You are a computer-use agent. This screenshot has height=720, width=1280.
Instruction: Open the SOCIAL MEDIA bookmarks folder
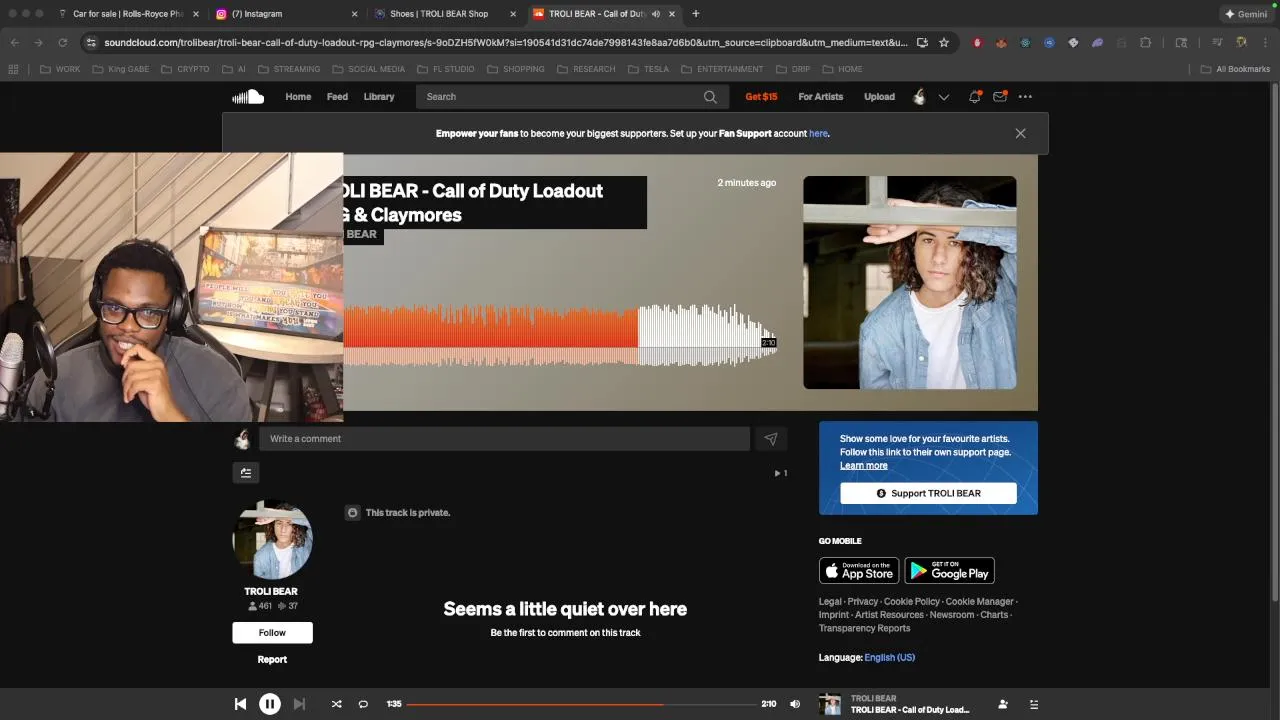[x=368, y=69]
